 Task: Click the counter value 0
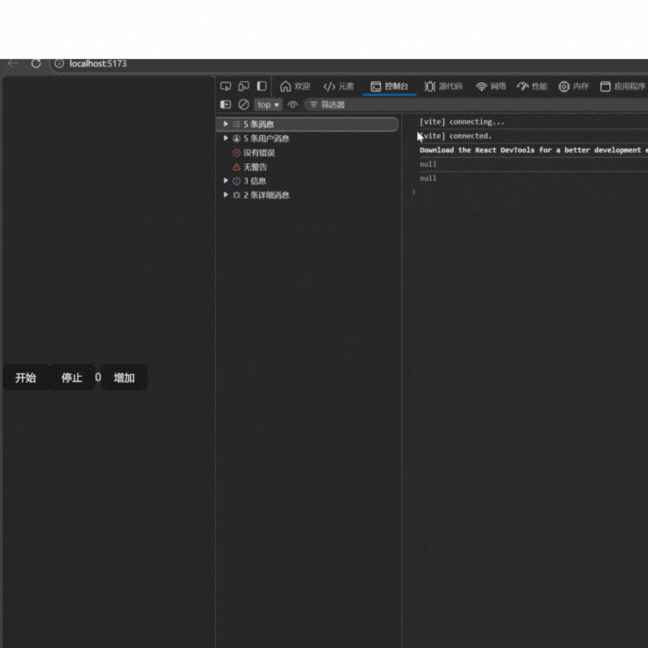click(98, 377)
